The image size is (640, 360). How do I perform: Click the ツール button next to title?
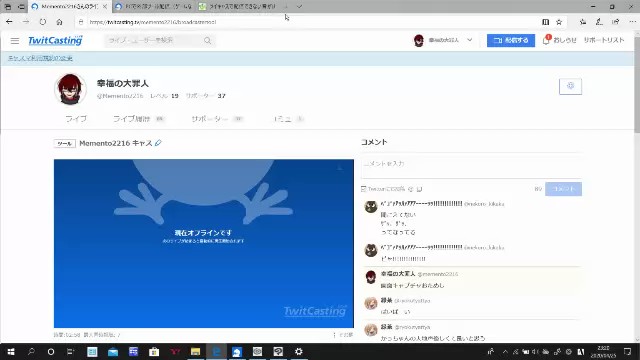click(64, 143)
